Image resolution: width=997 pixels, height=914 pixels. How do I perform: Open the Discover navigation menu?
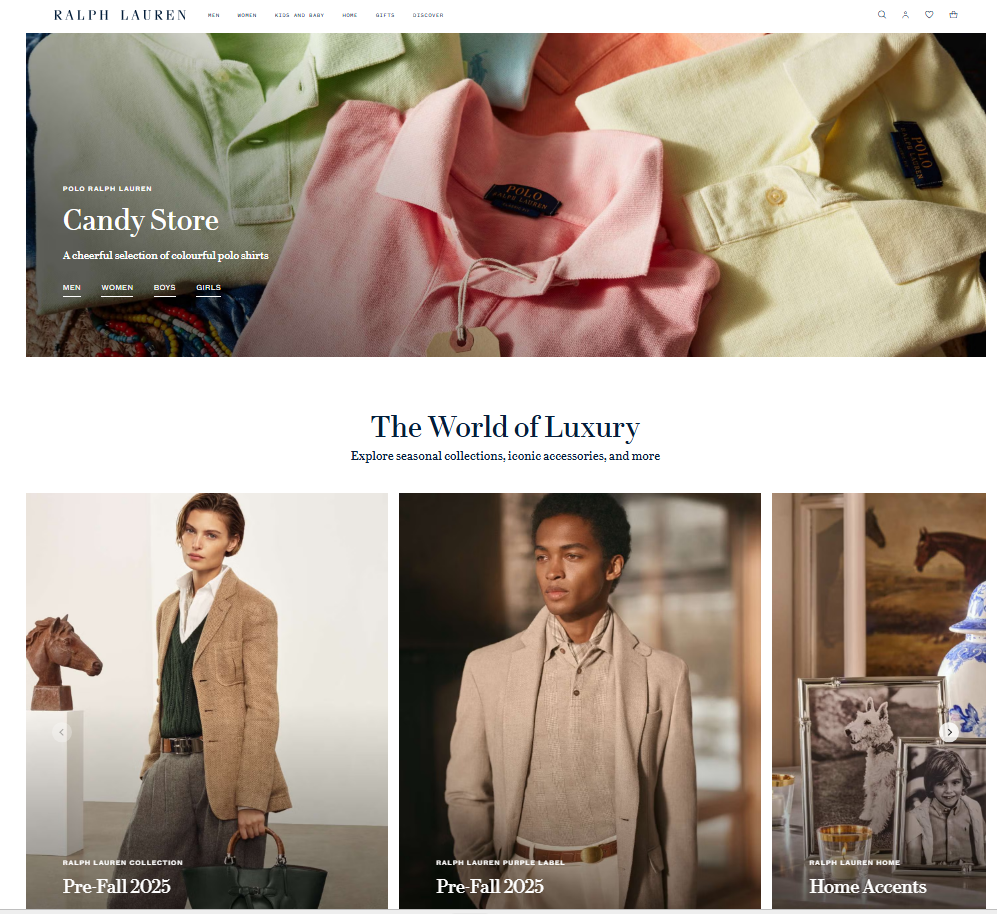(428, 15)
